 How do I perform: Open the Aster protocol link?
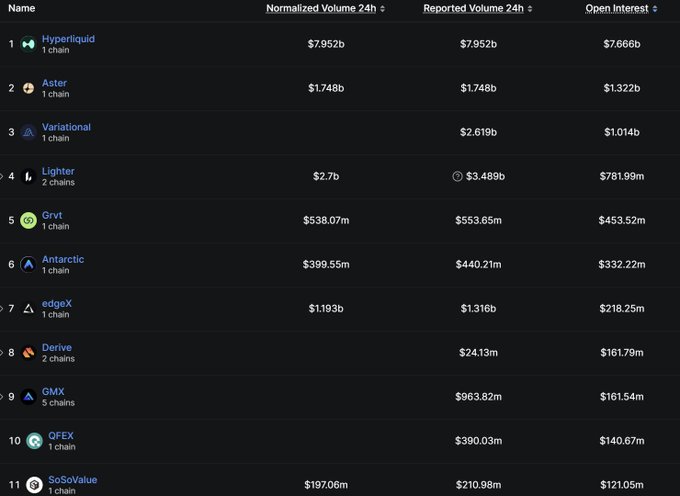point(54,83)
